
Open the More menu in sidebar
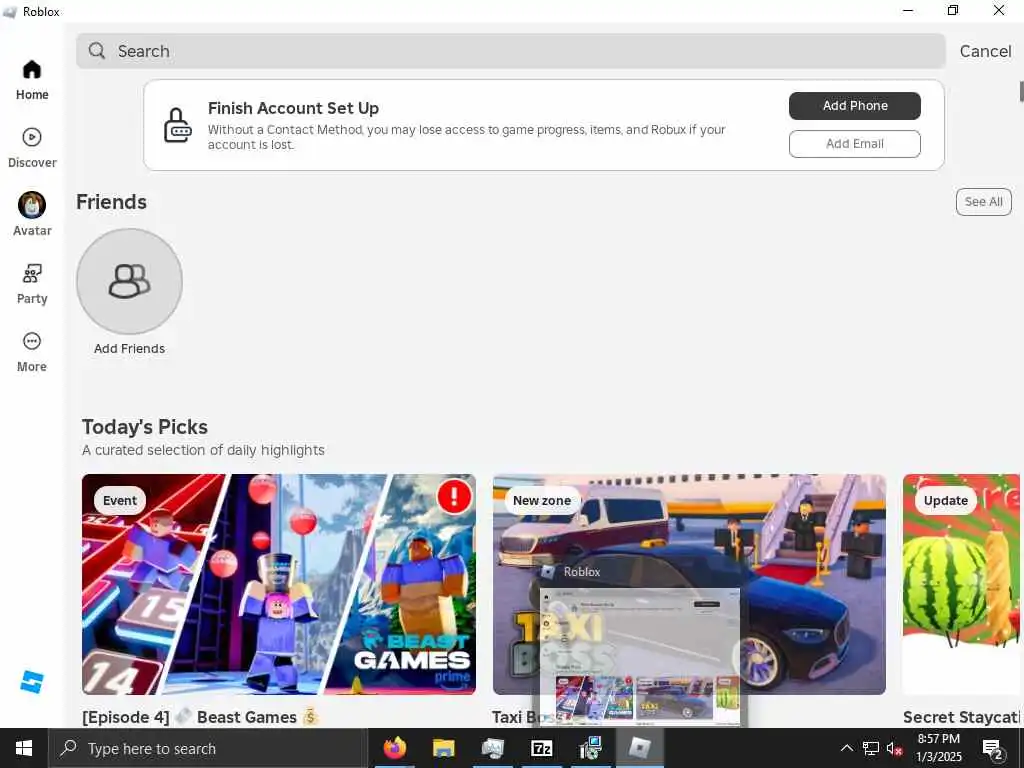32,352
